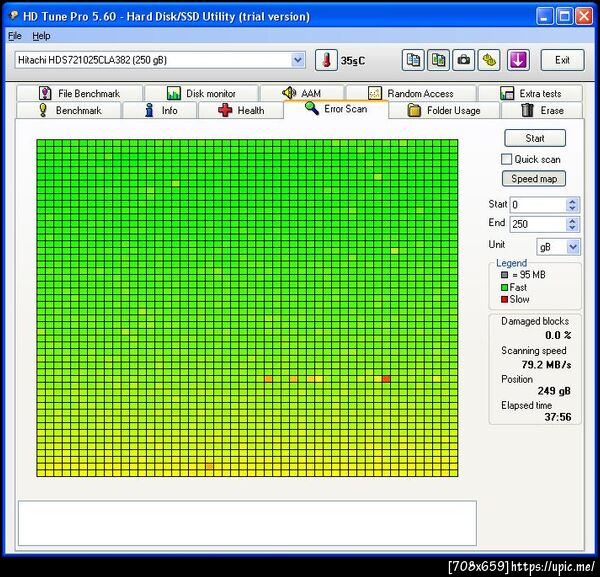
Task: Click the empty log text box below grid
Action: 247,523
